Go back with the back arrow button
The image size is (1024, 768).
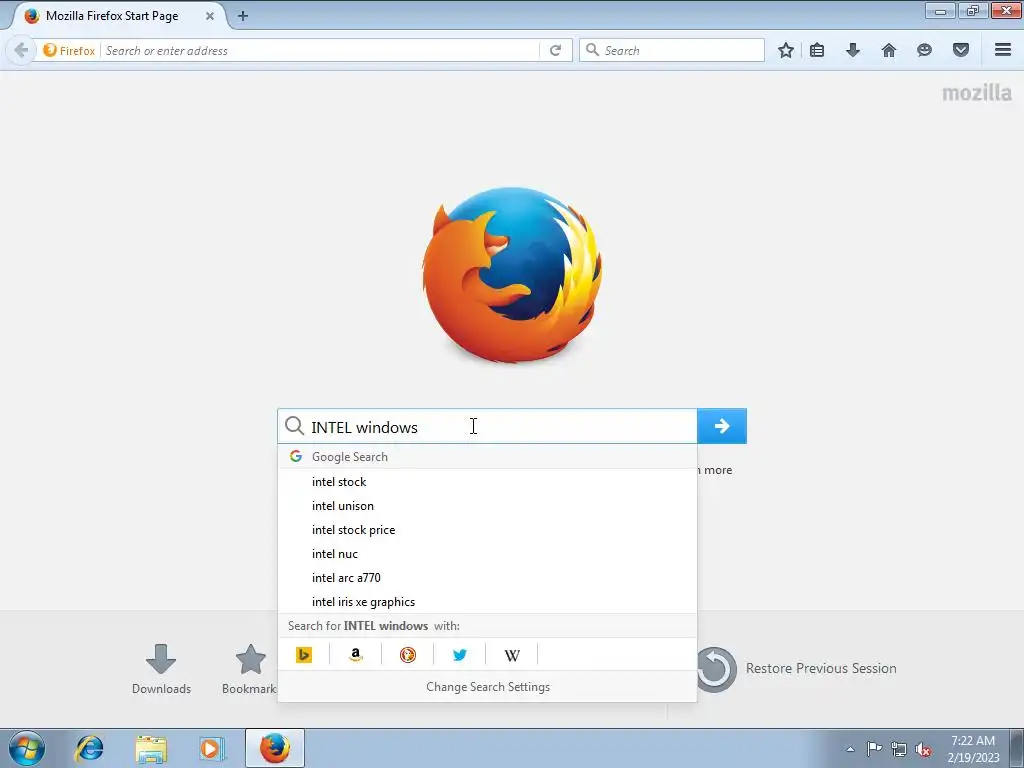(x=21, y=50)
